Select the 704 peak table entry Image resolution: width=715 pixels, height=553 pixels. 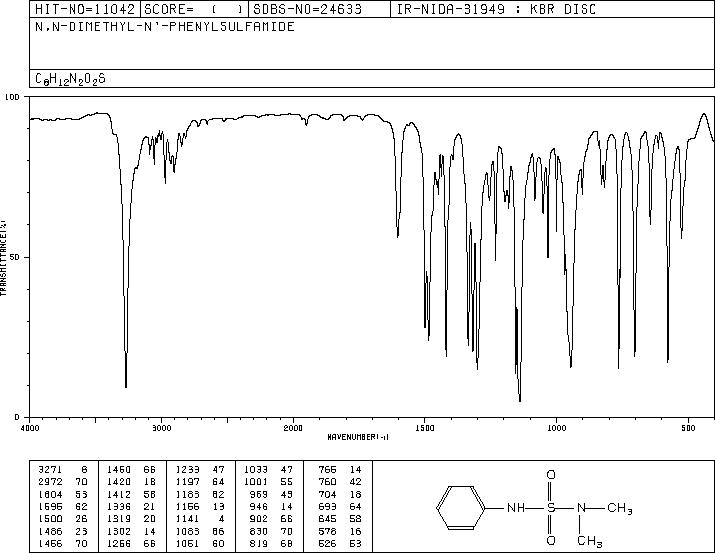[340, 495]
